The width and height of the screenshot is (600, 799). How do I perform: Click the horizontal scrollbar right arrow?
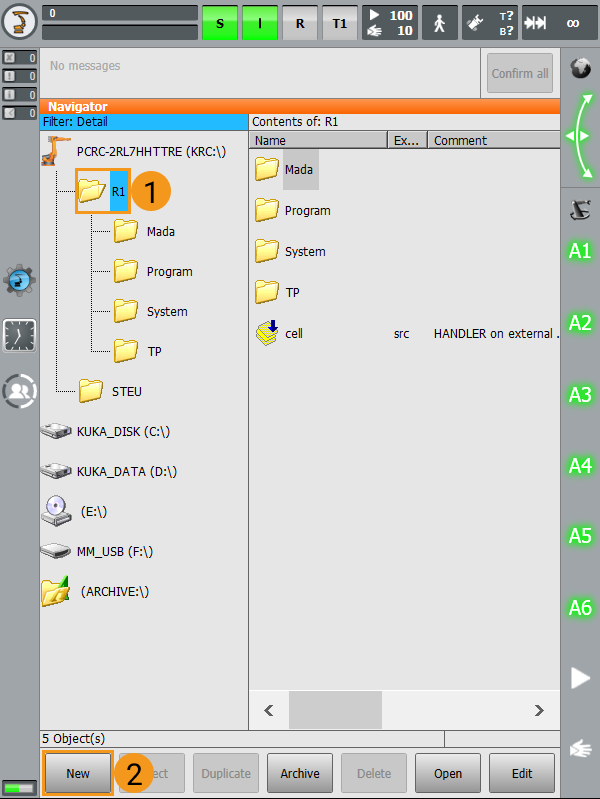(539, 710)
